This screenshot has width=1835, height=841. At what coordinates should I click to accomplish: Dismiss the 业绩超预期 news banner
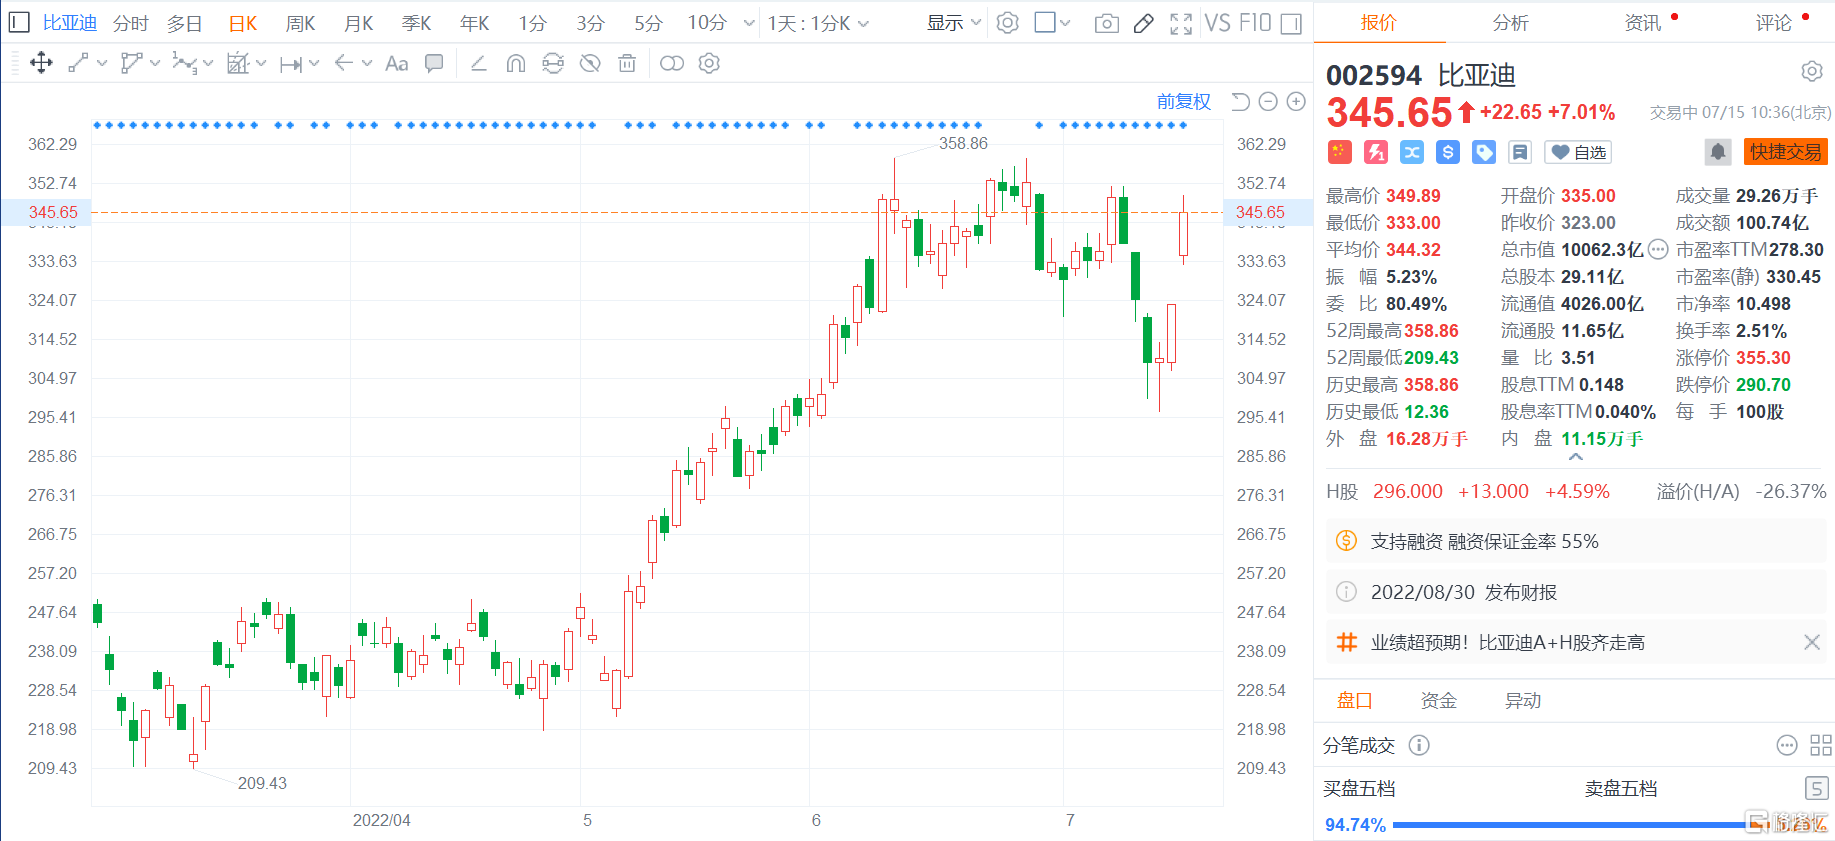[x=1811, y=642]
